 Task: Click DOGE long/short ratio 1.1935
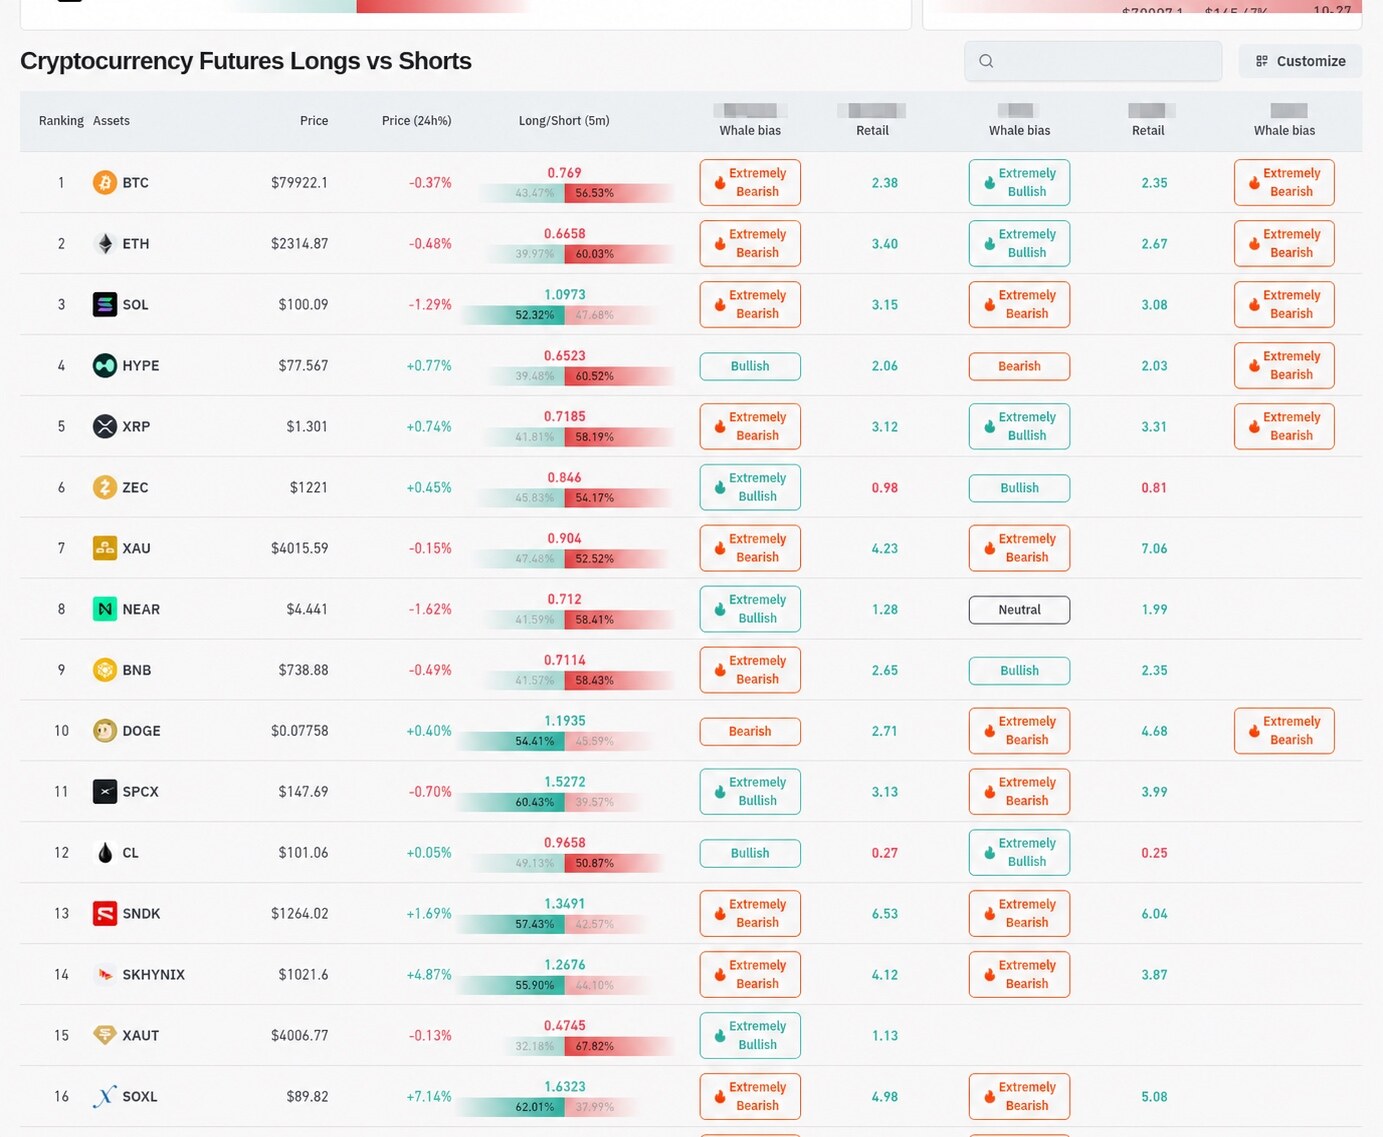tap(565, 721)
